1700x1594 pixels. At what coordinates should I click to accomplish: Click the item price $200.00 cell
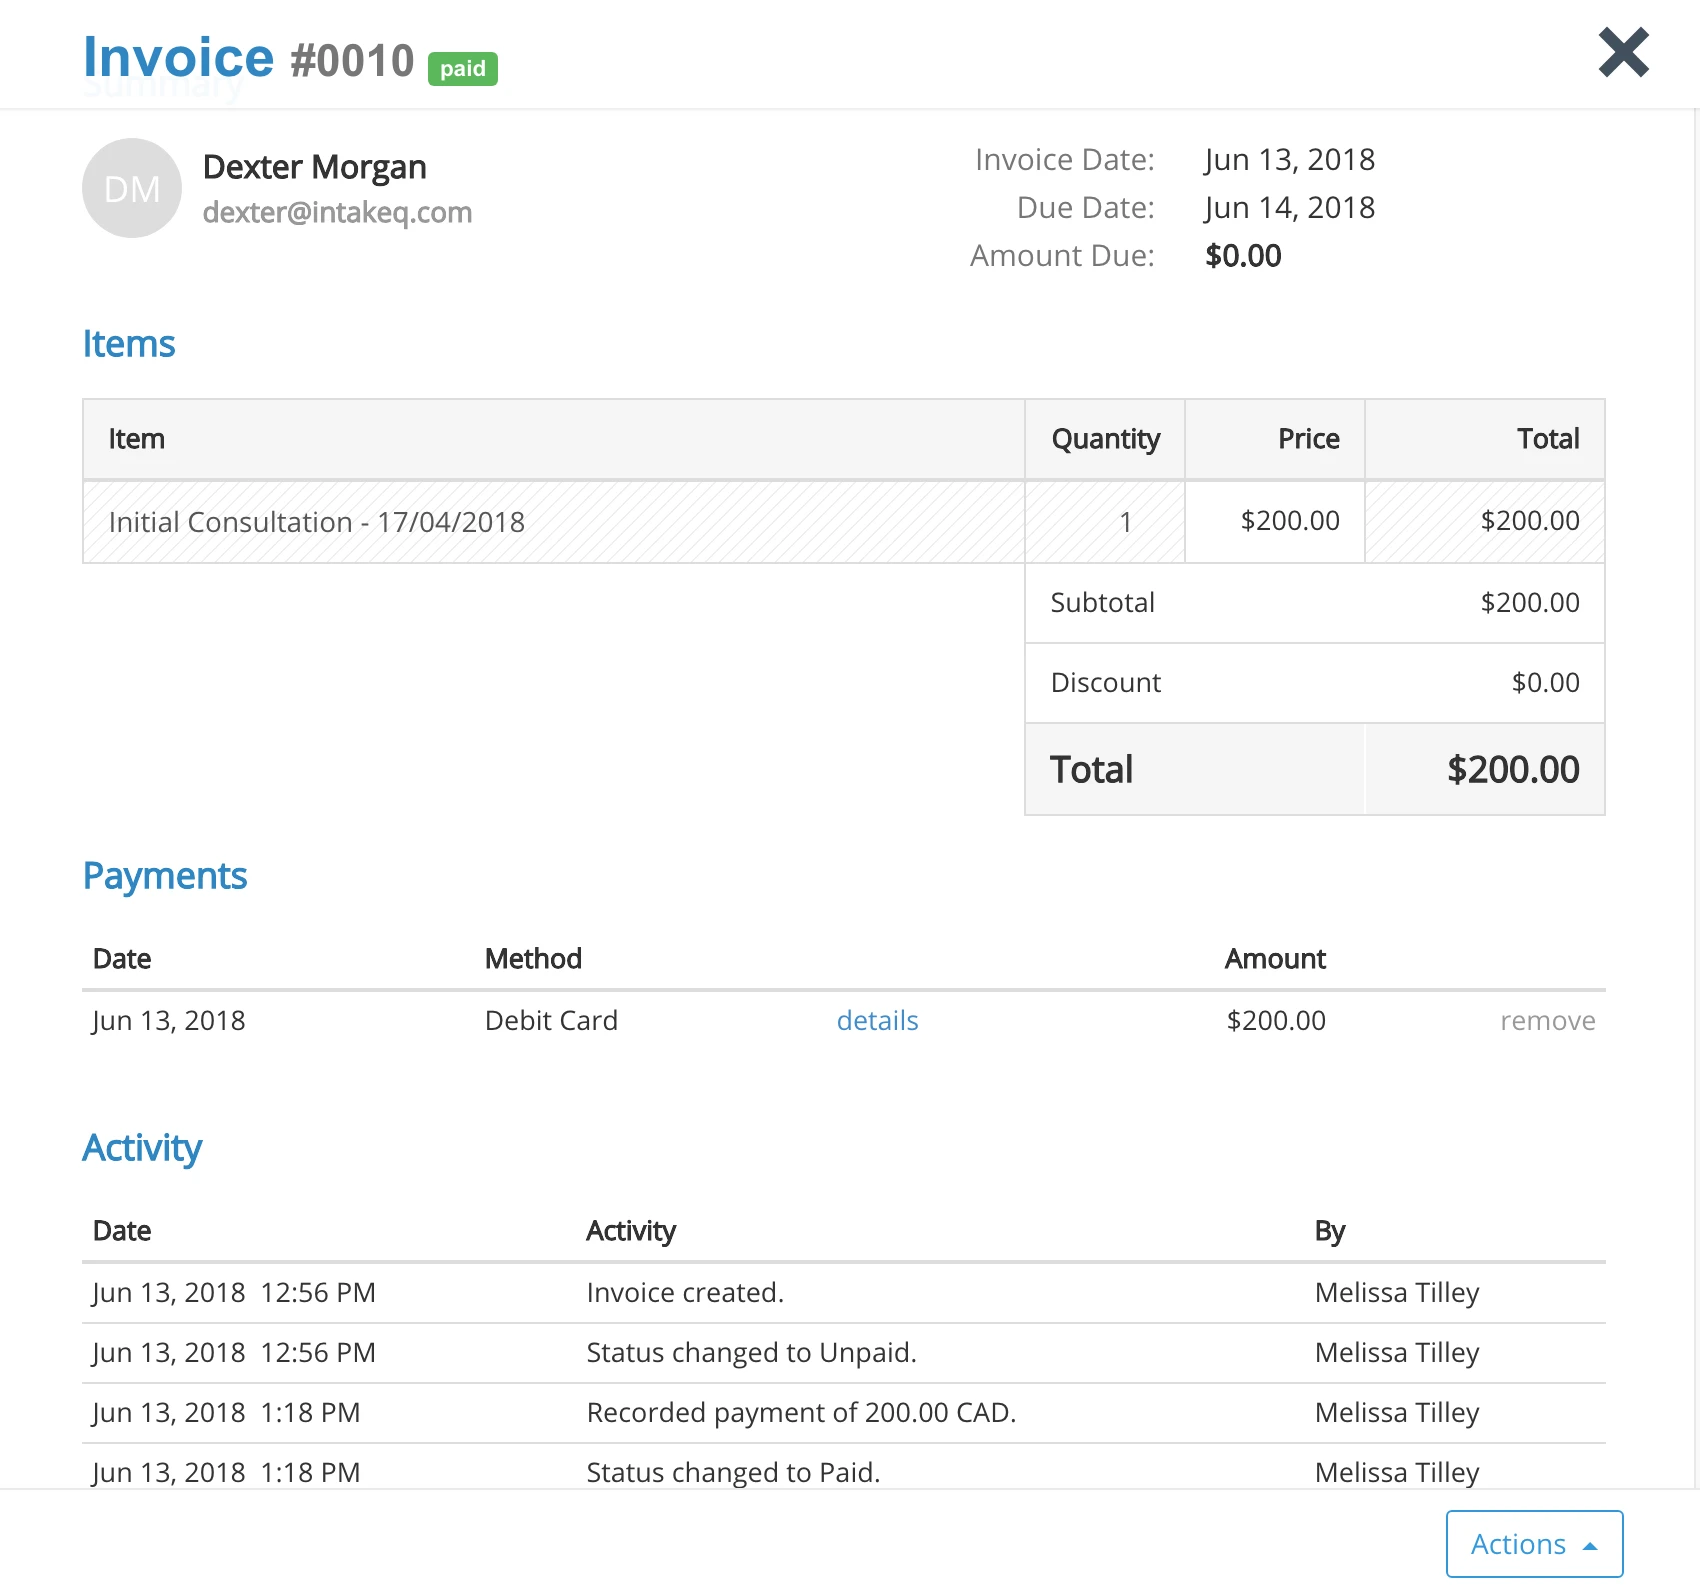pyautogui.click(x=1289, y=521)
